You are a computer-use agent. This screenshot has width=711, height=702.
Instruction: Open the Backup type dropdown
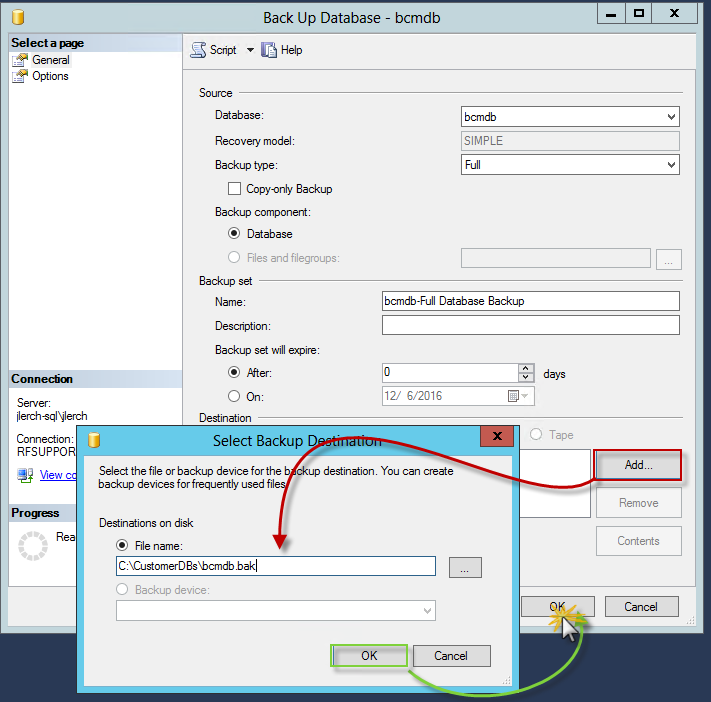click(x=671, y=165)
